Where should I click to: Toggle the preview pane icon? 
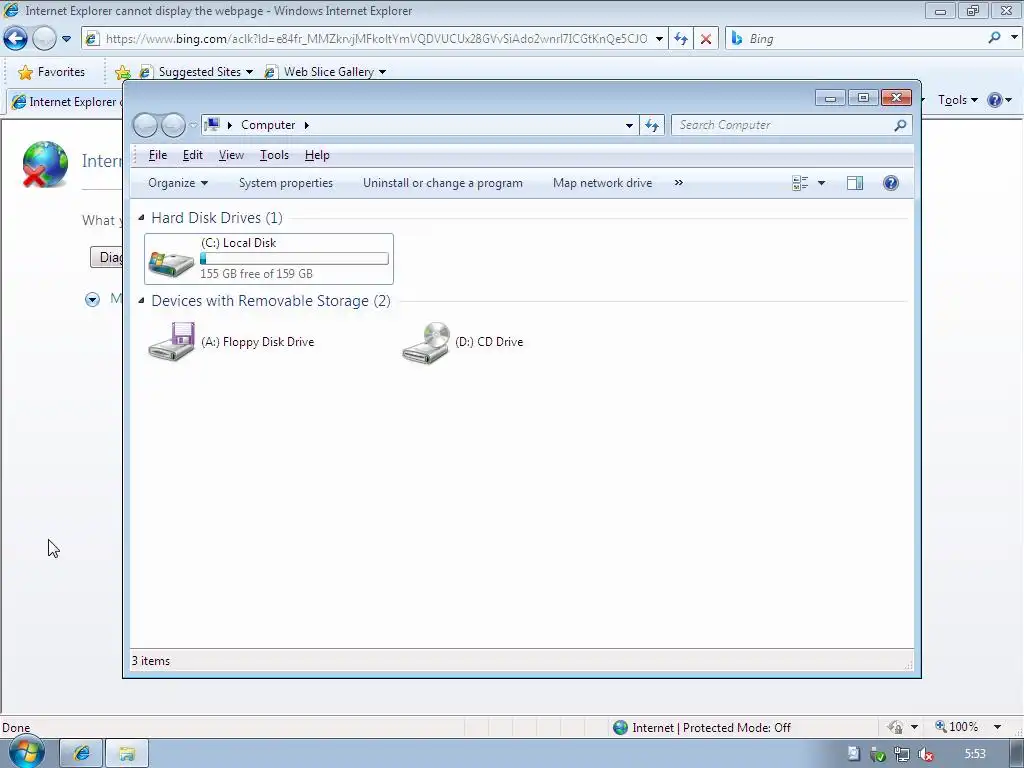click(x=855, y=183)
